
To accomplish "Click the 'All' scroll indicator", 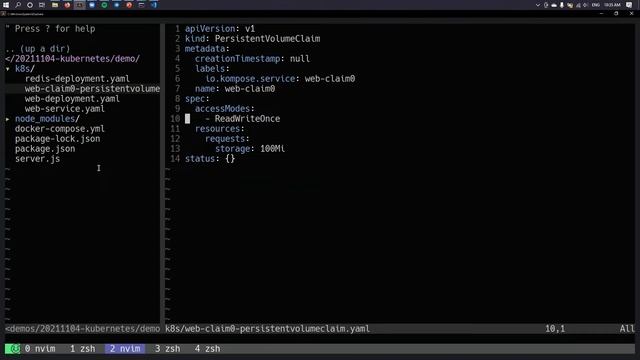I will 627,329.
